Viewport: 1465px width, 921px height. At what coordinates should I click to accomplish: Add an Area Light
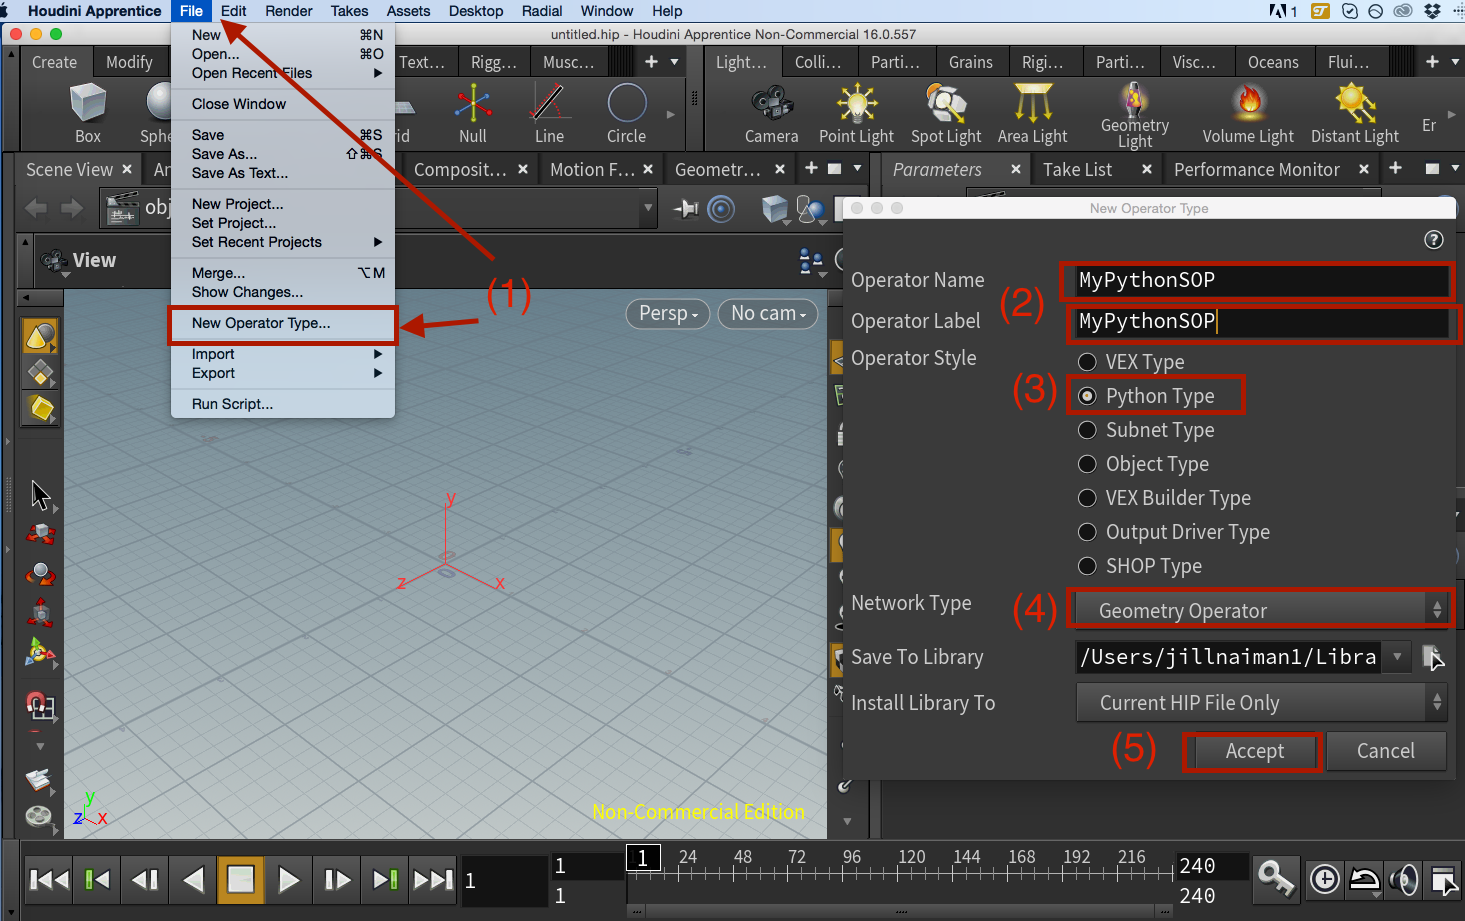(1033, 114)
